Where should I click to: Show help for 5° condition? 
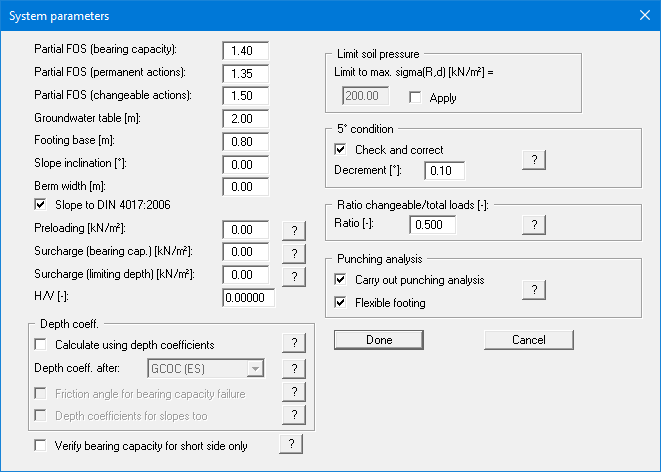534,160
